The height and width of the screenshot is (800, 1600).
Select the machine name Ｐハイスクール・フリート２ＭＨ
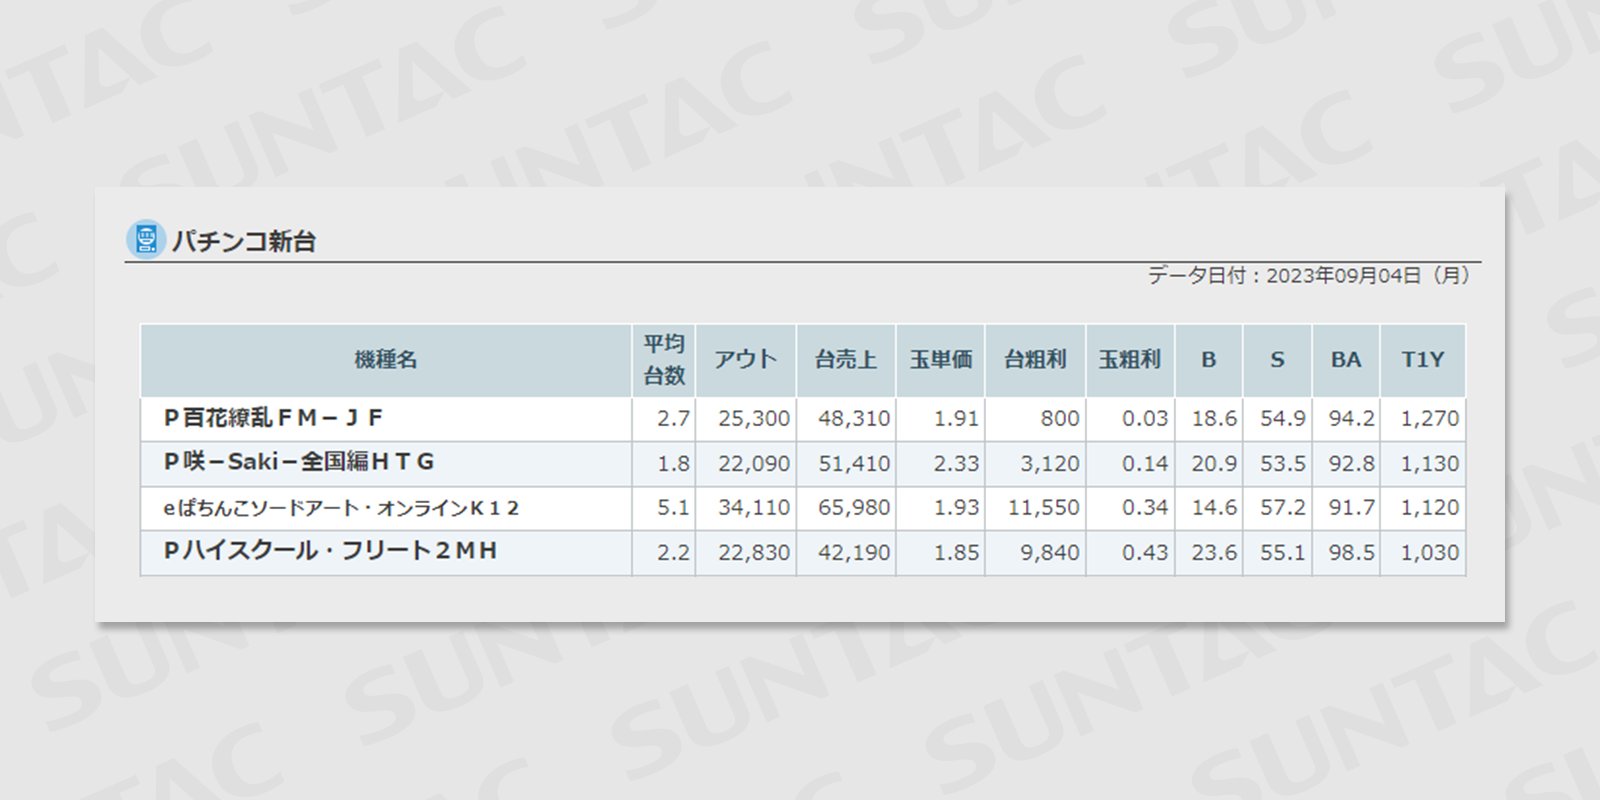(x=330, y=551)
